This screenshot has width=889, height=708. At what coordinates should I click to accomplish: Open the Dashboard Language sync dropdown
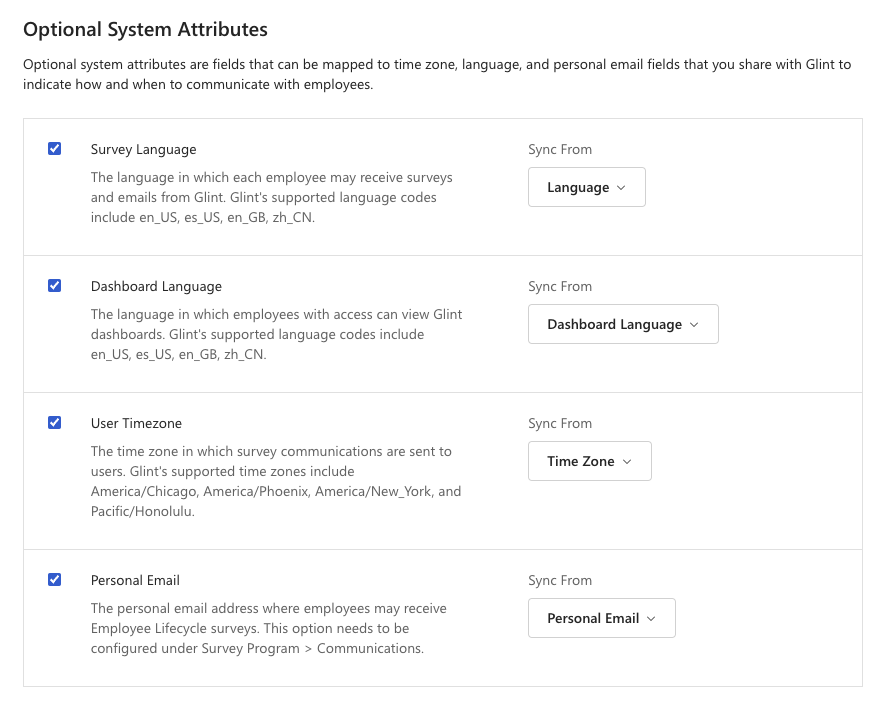[x=623, y=323]
